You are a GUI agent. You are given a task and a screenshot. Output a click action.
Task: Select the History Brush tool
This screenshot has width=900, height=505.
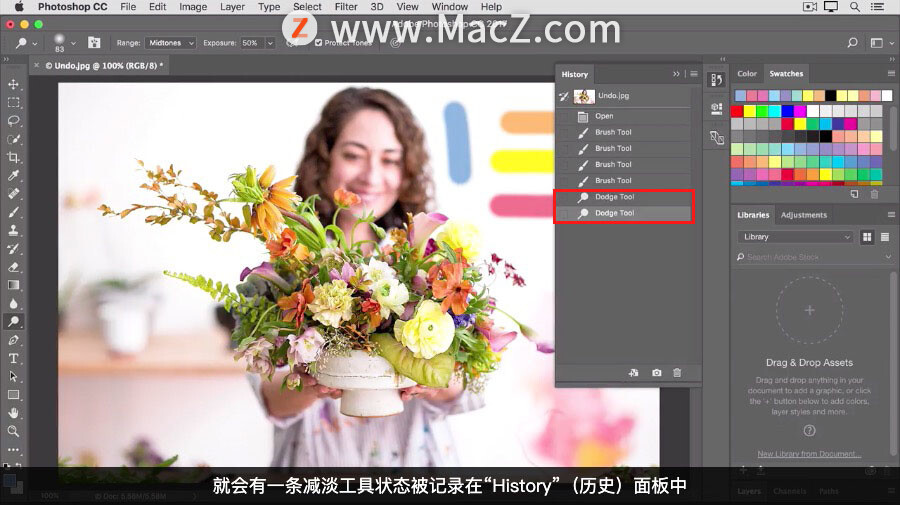[13, 249]
